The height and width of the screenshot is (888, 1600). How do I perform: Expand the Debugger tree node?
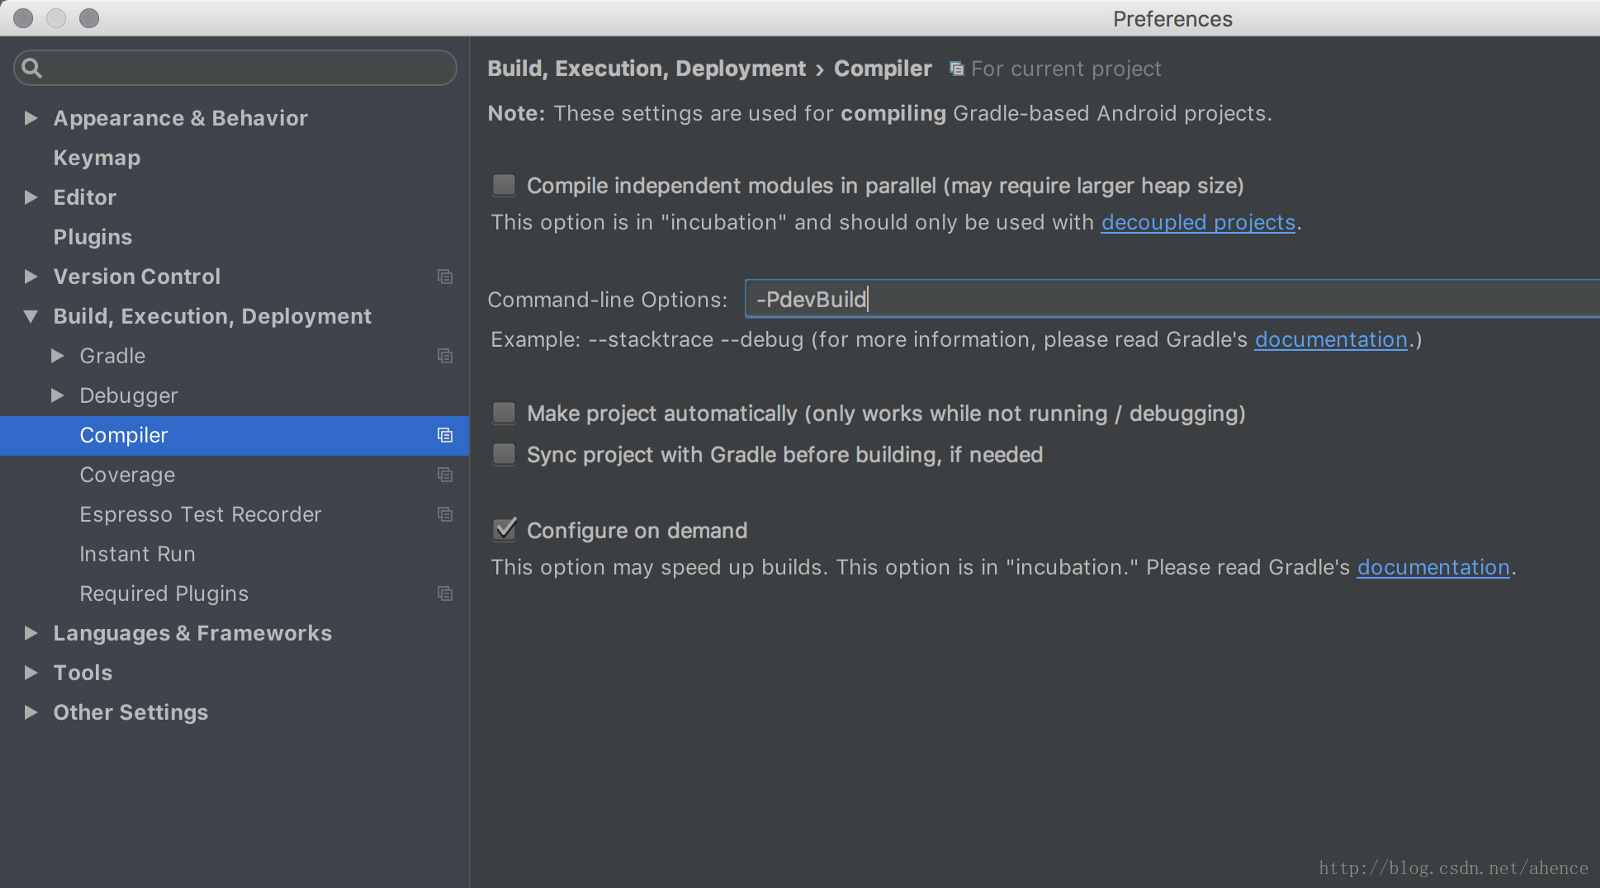tap(58, 396)
